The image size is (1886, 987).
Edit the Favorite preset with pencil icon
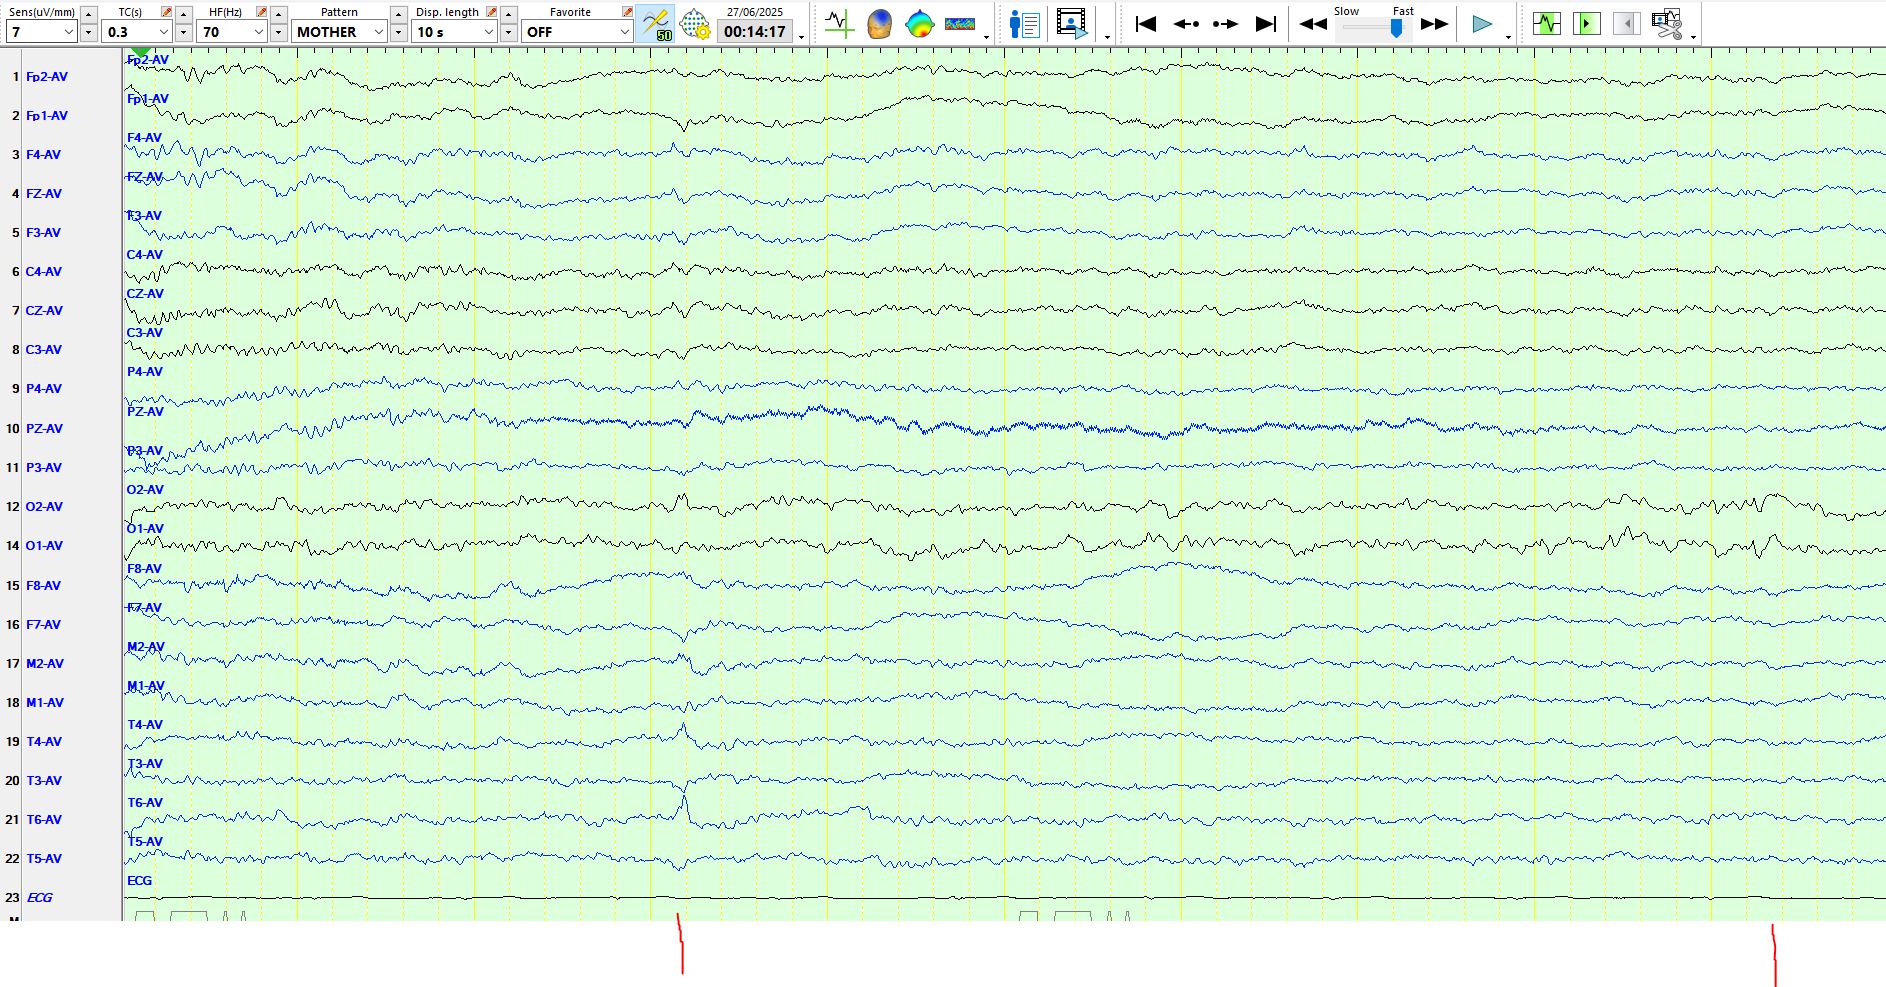[627, 12]
